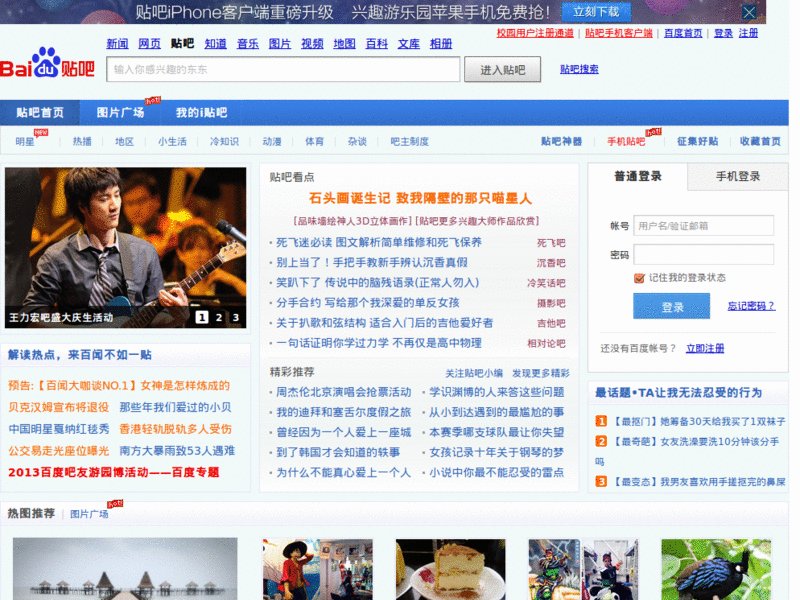800x600 pixels.
Task: Click 登录 link in top bar
Action: (723, 33)
